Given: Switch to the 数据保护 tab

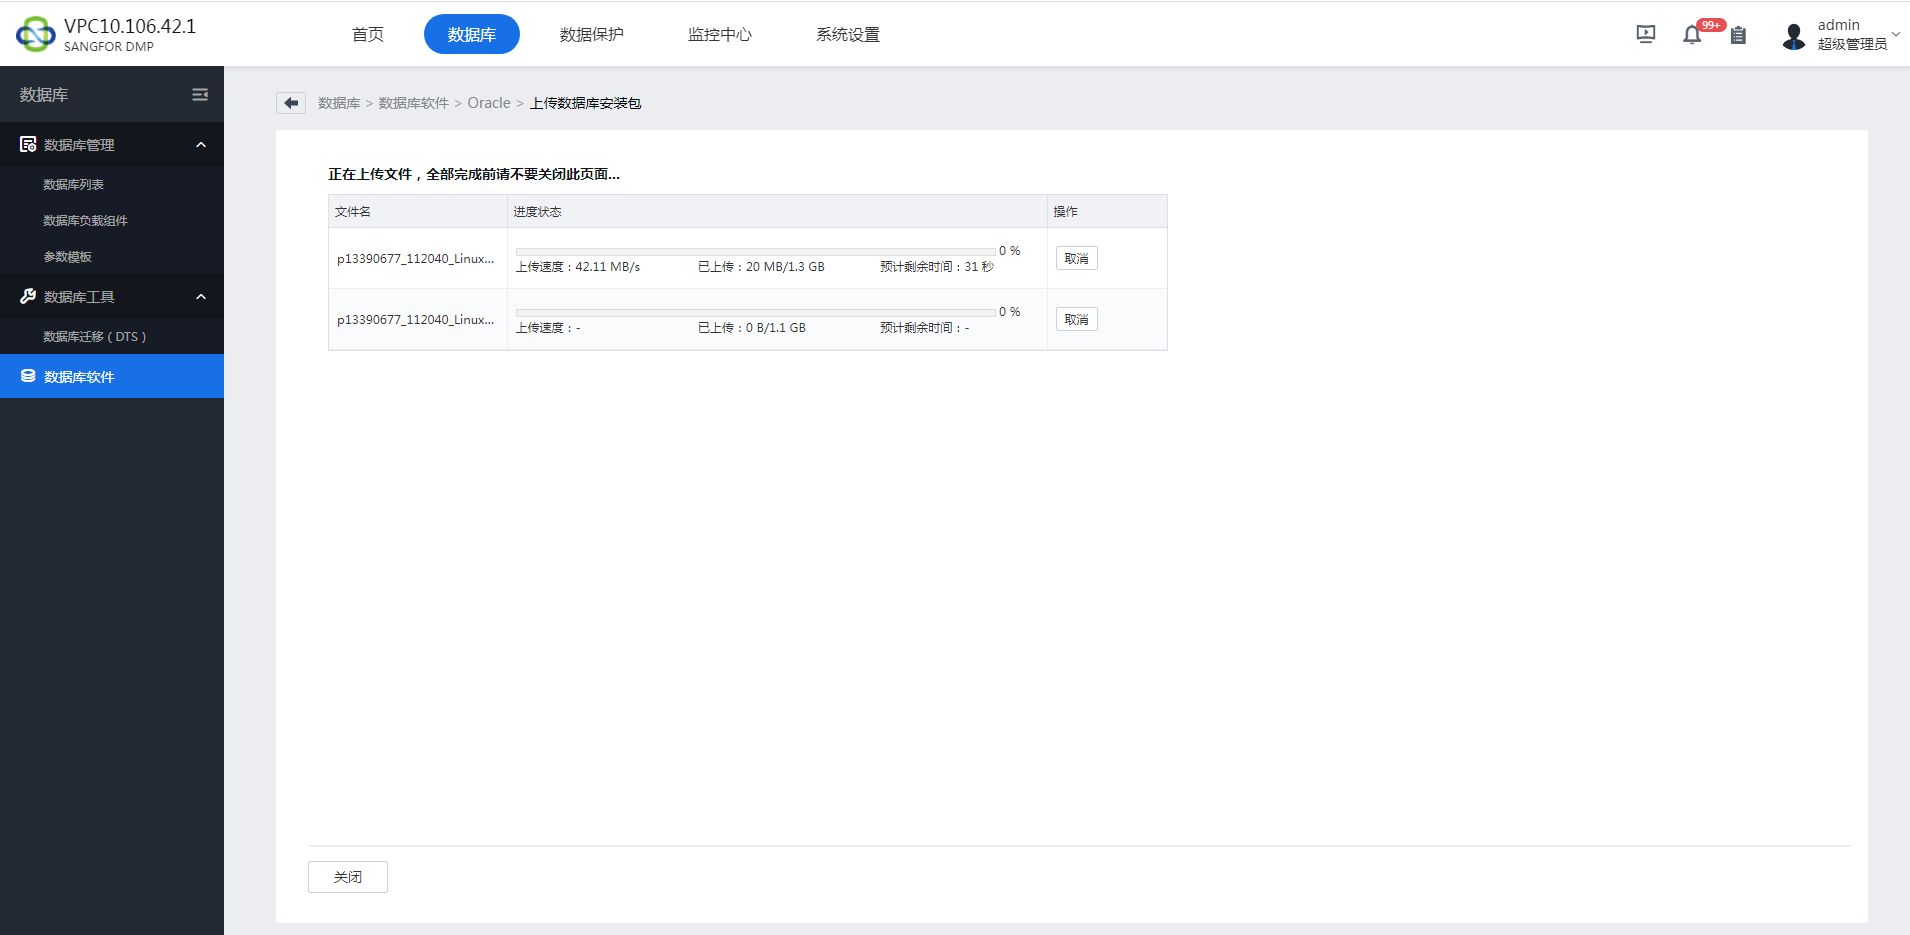Looking at the screenshot, I should click(x=592, y=33).
